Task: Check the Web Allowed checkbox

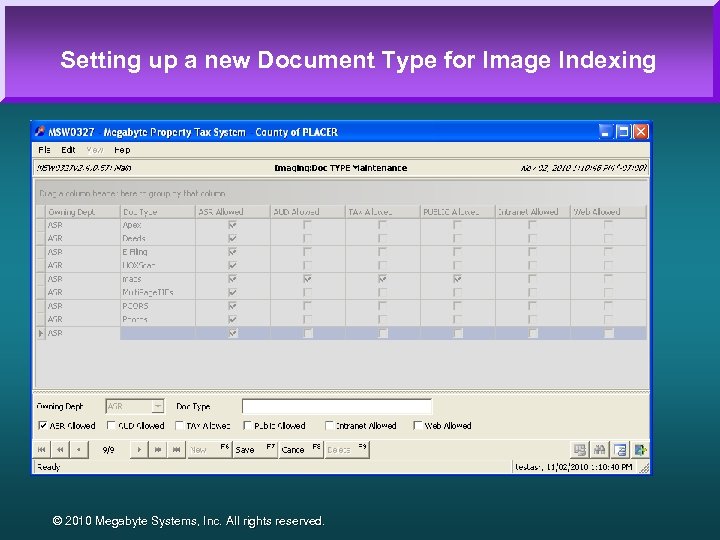Action: pos(416,426)
